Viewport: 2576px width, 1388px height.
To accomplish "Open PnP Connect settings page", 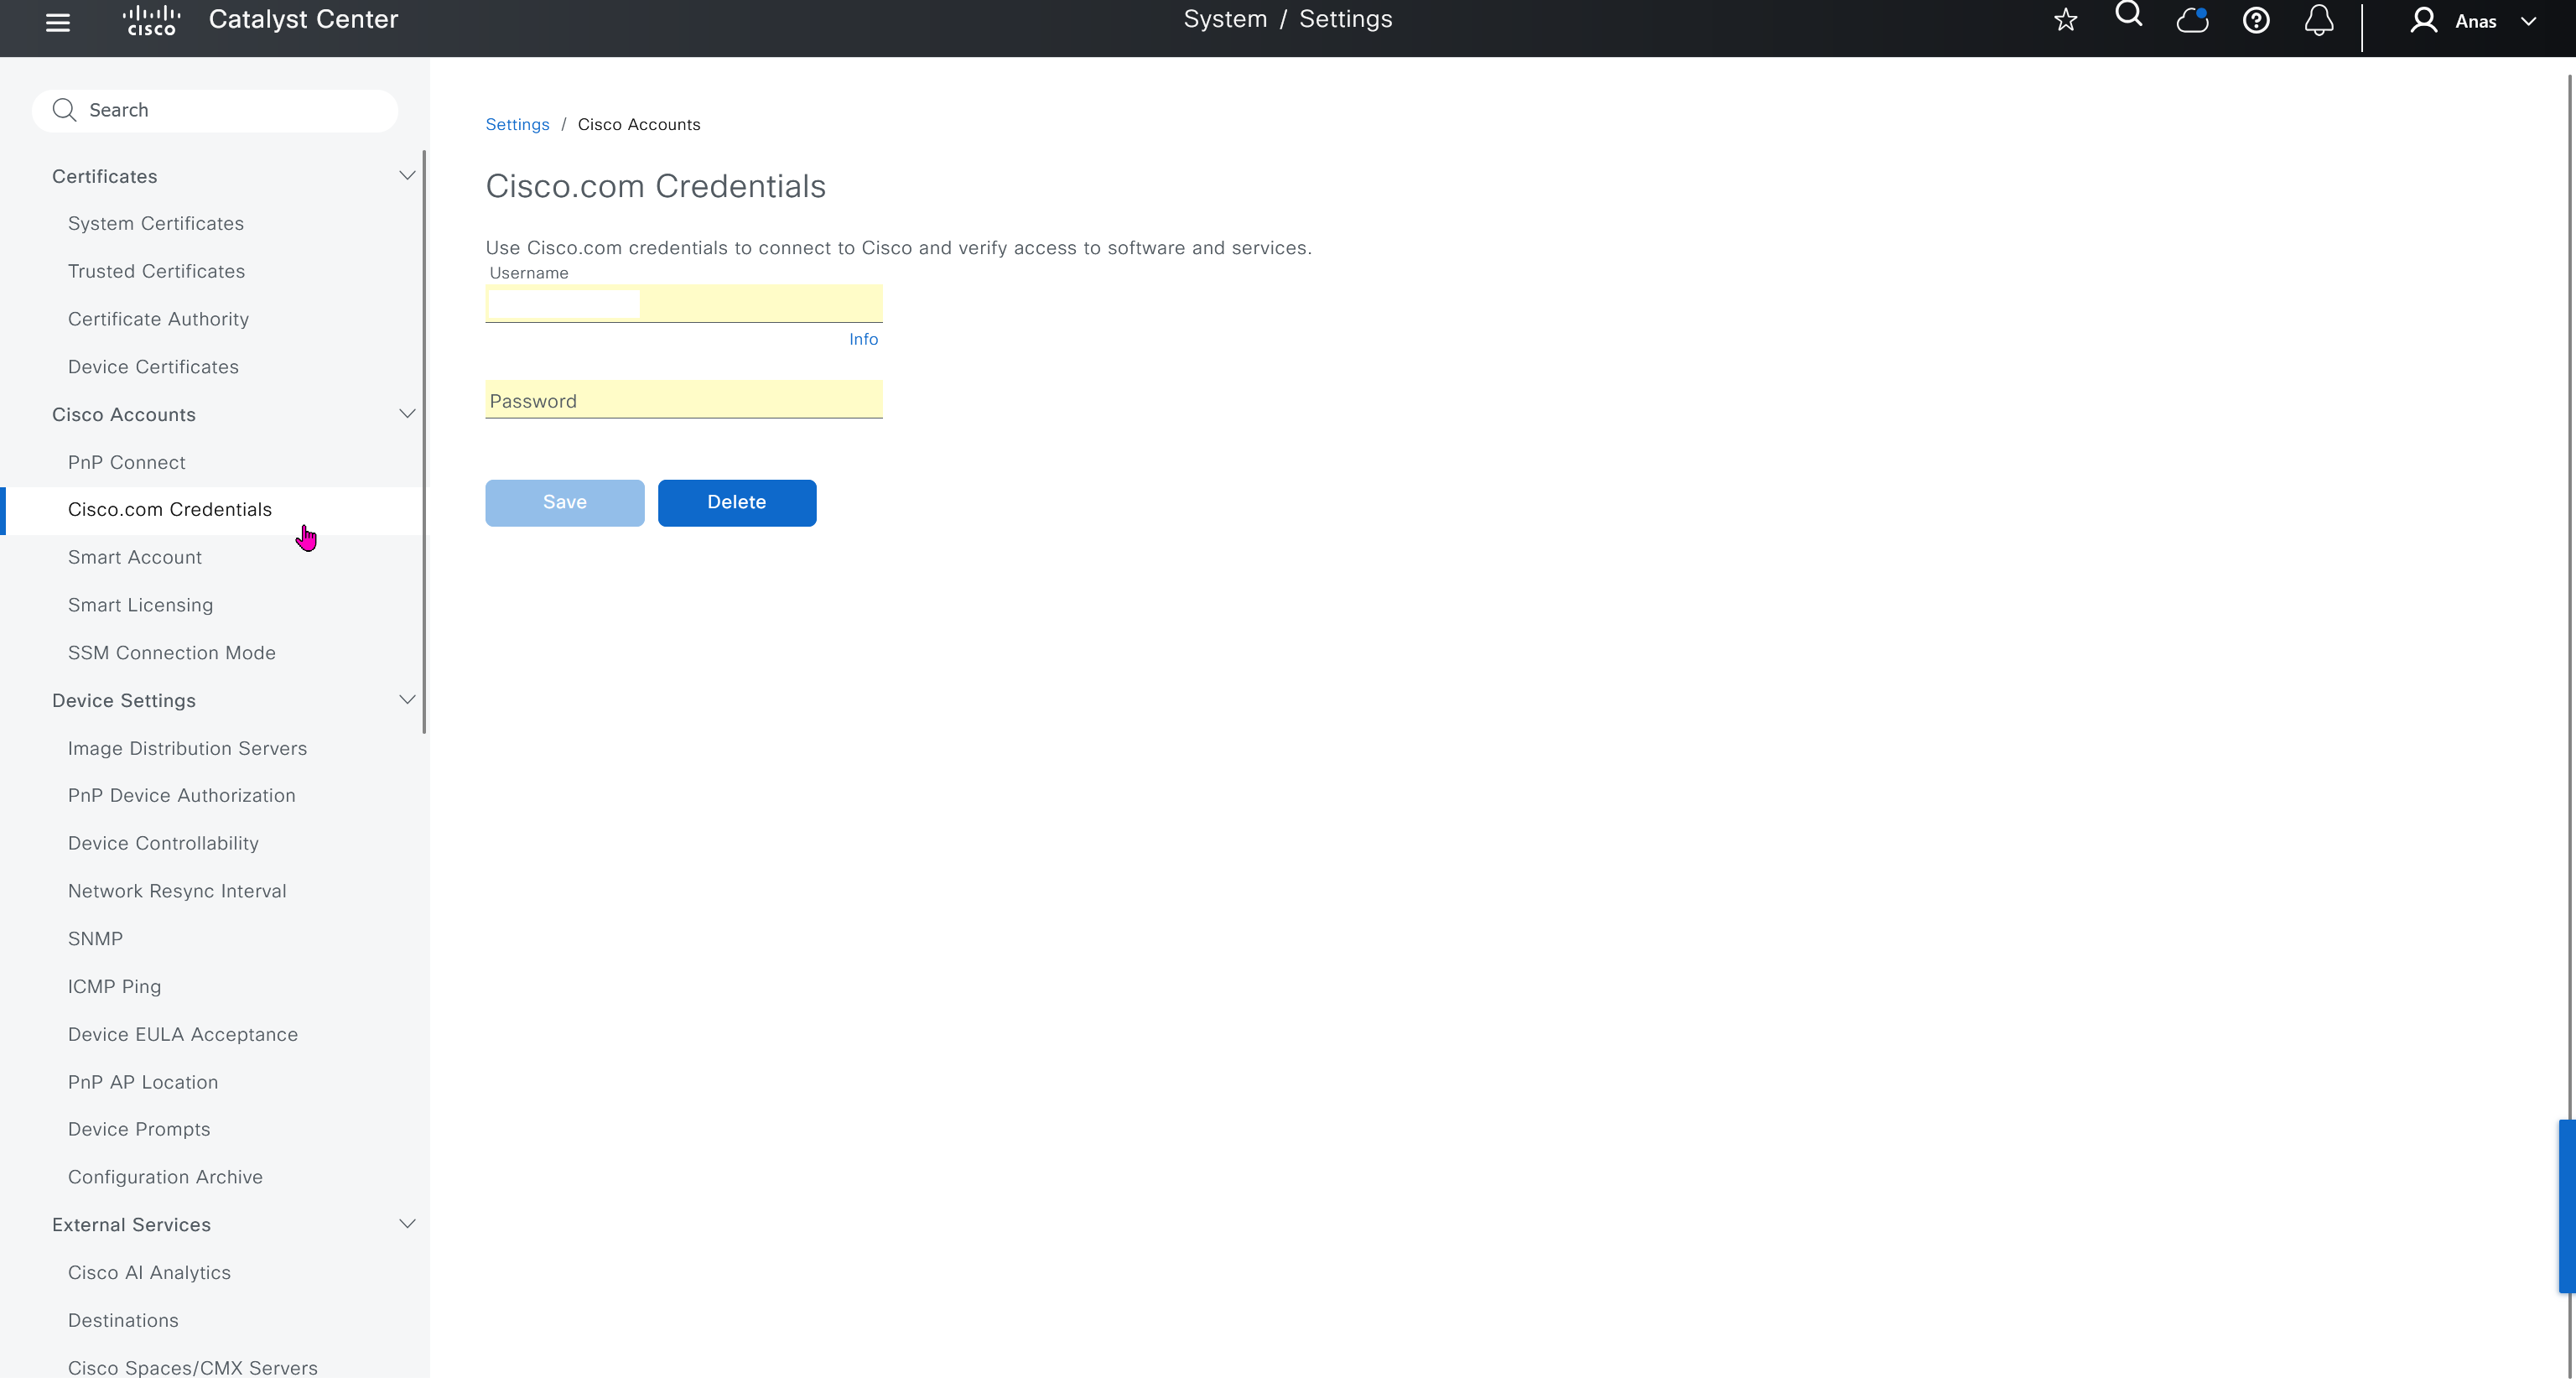I will pos(127,462).
